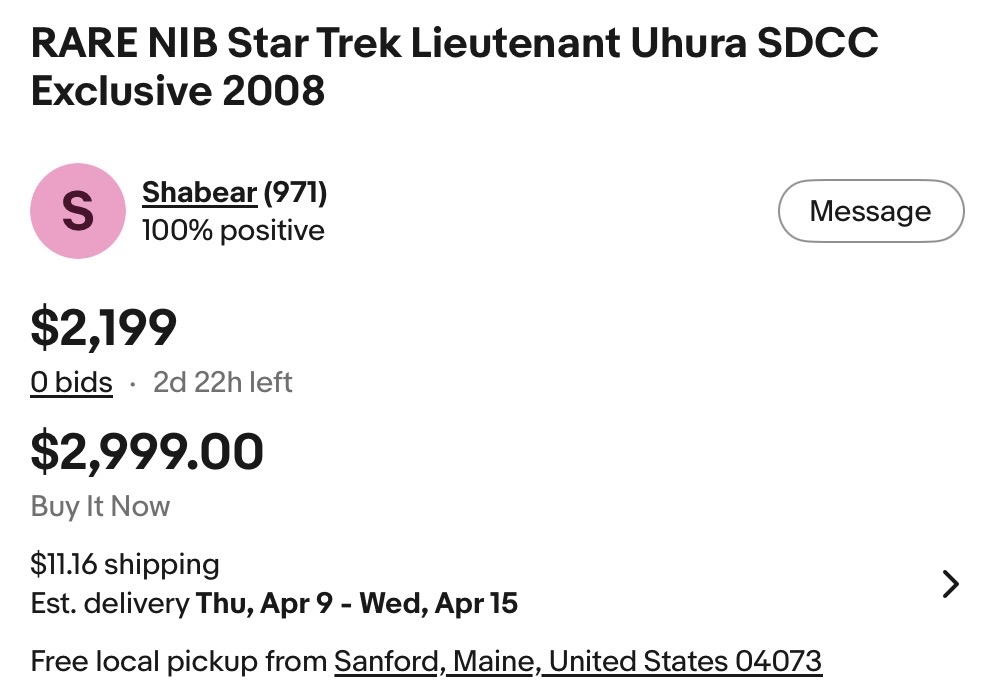Click Exclusive 2008 in the listing title
This screenshot has width=988, height=694.
pos(178,92)
